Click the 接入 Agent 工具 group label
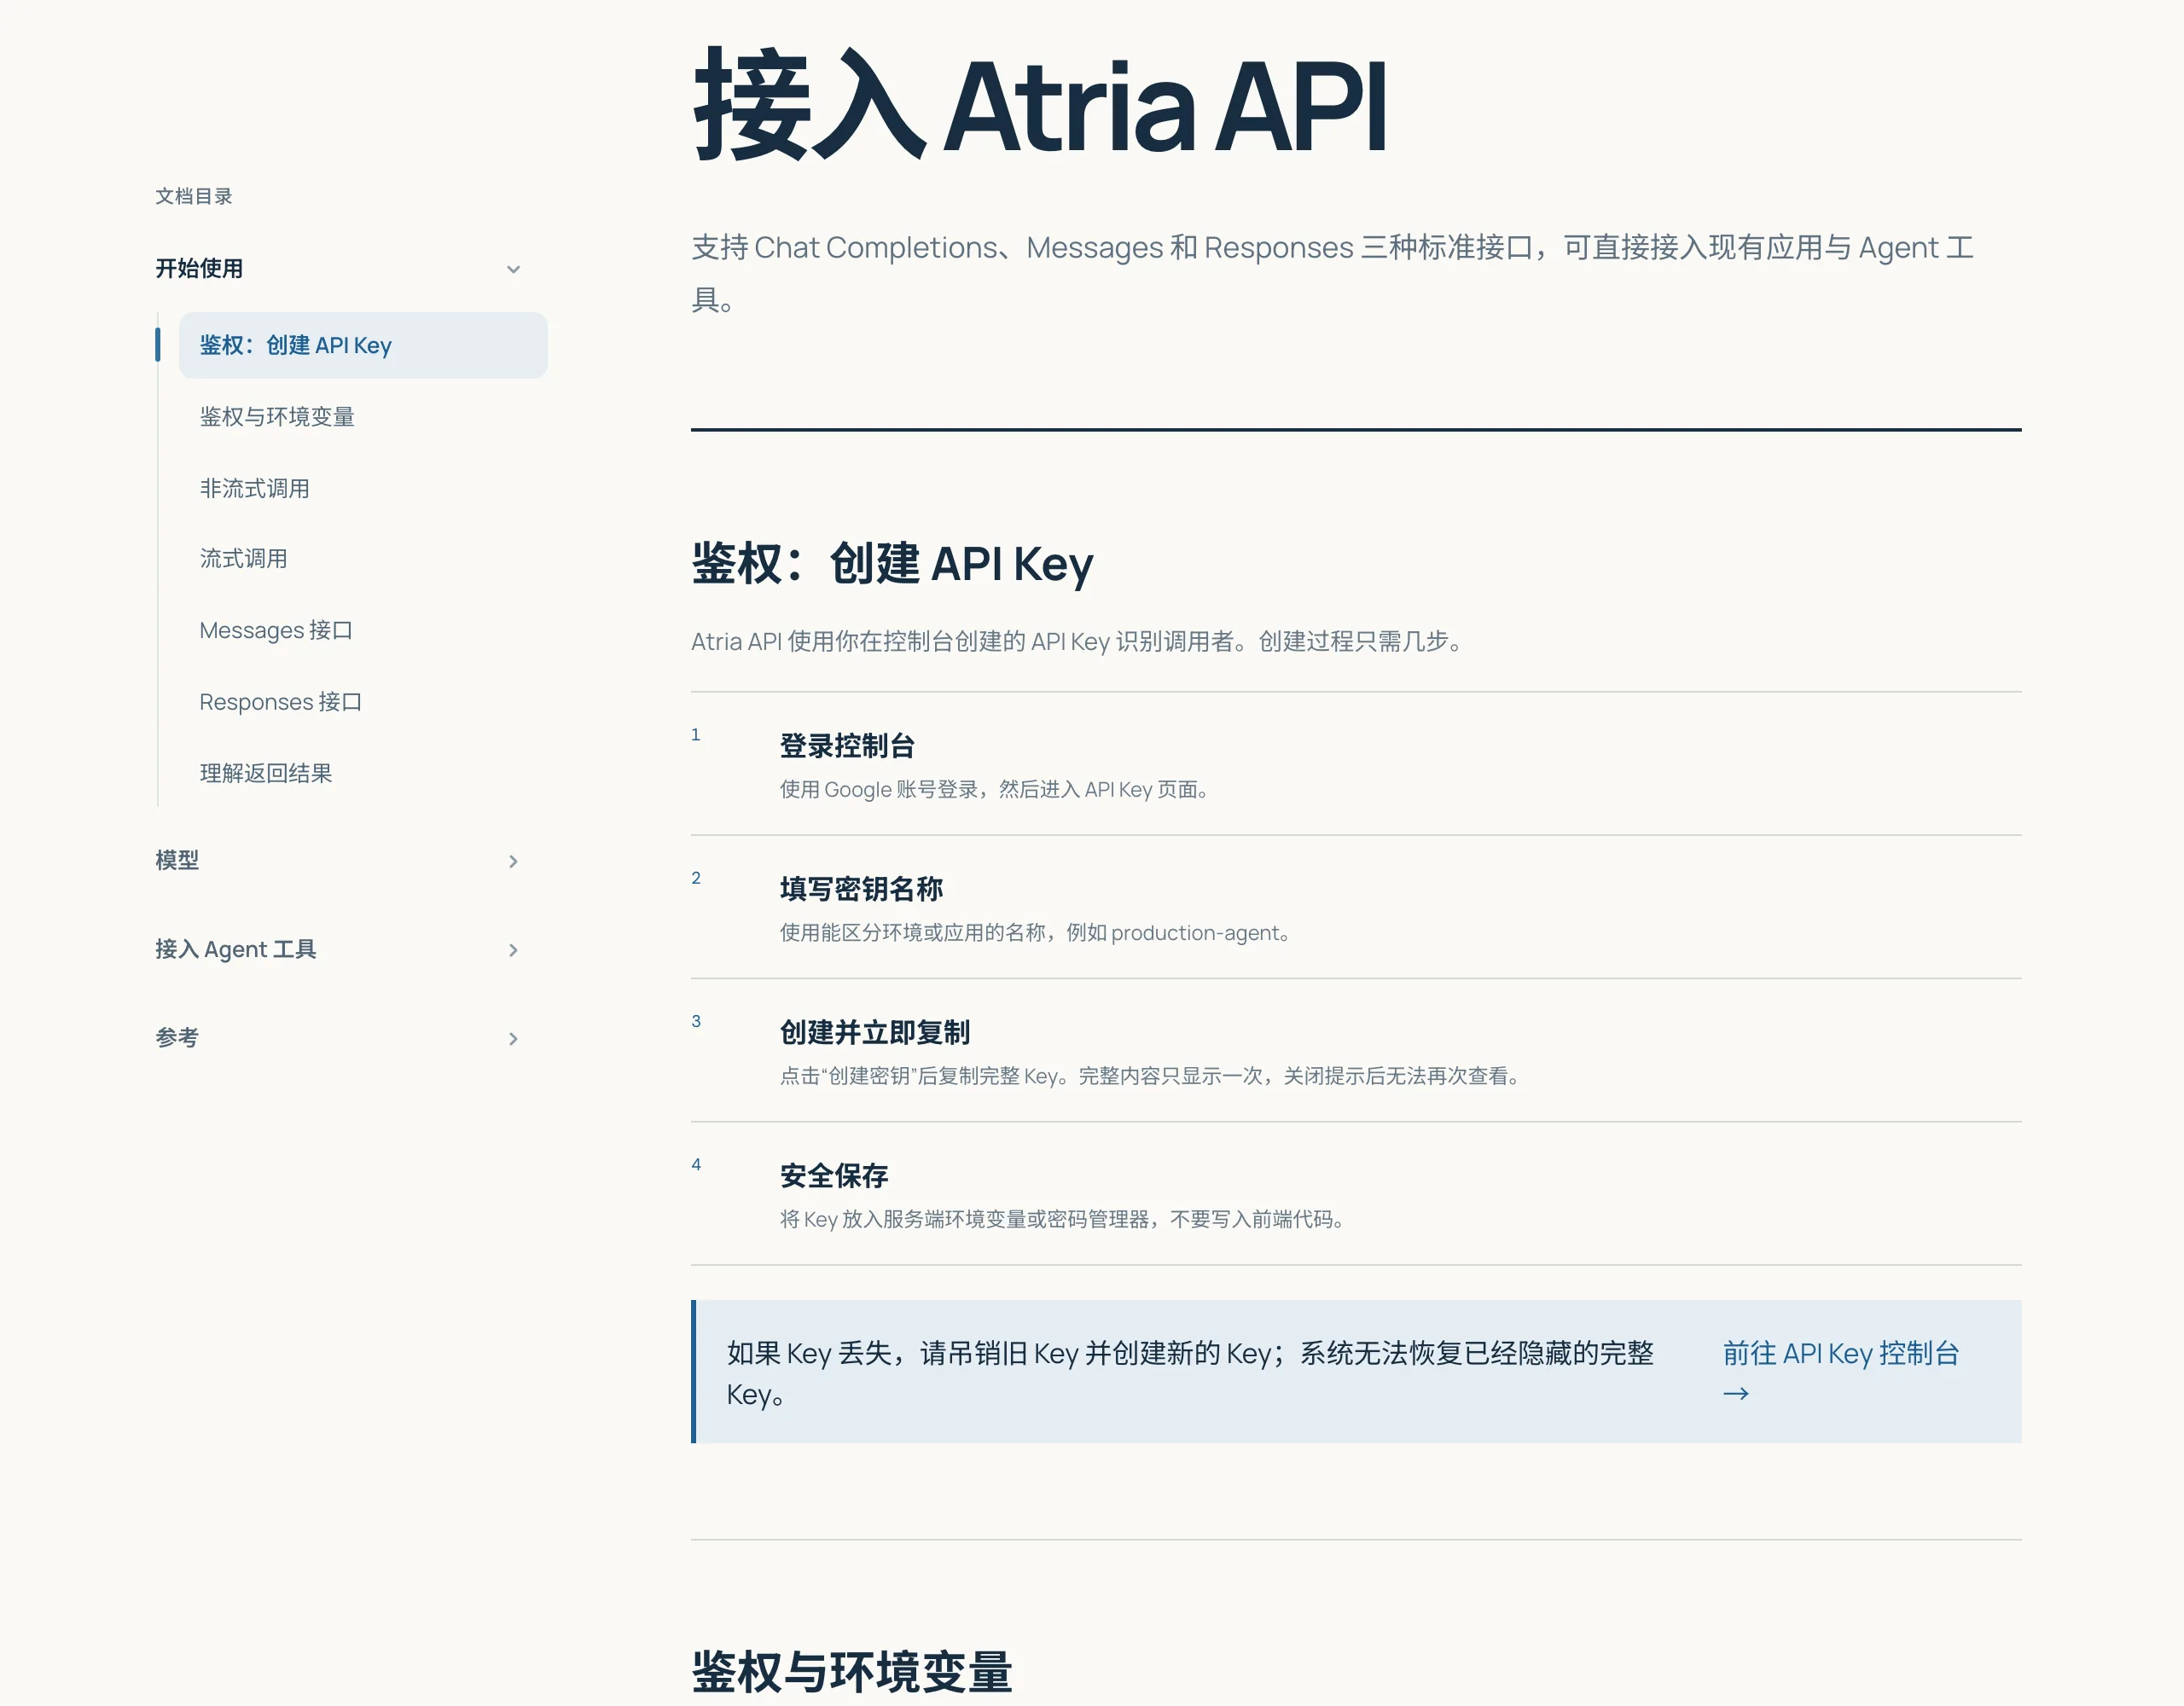 [236, 949]
